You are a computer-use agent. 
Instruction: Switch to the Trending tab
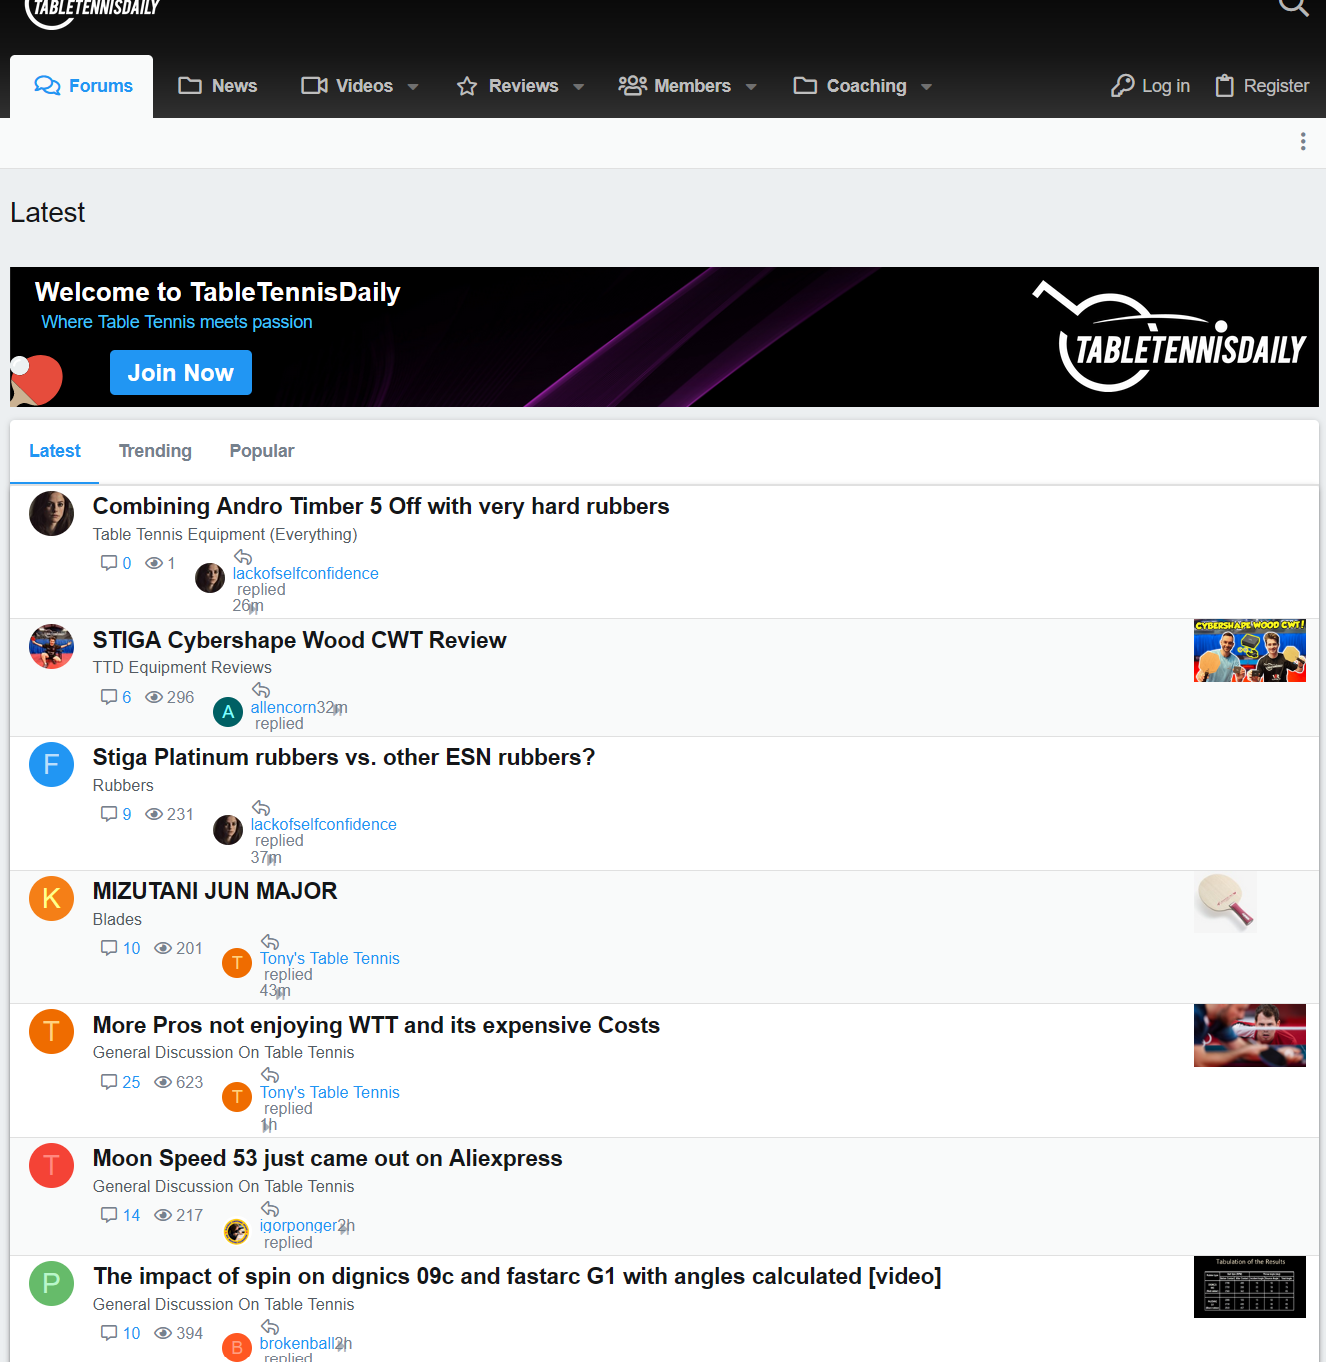coord(155,451)
